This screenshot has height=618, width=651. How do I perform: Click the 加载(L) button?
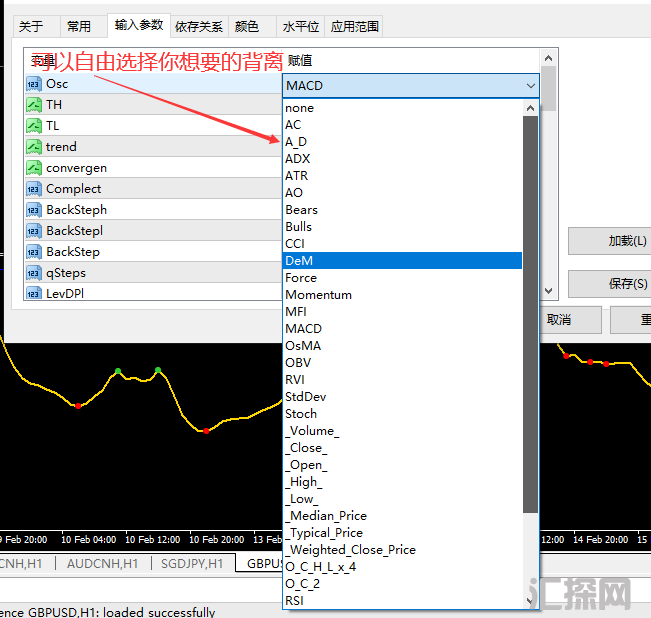(609, 241)
